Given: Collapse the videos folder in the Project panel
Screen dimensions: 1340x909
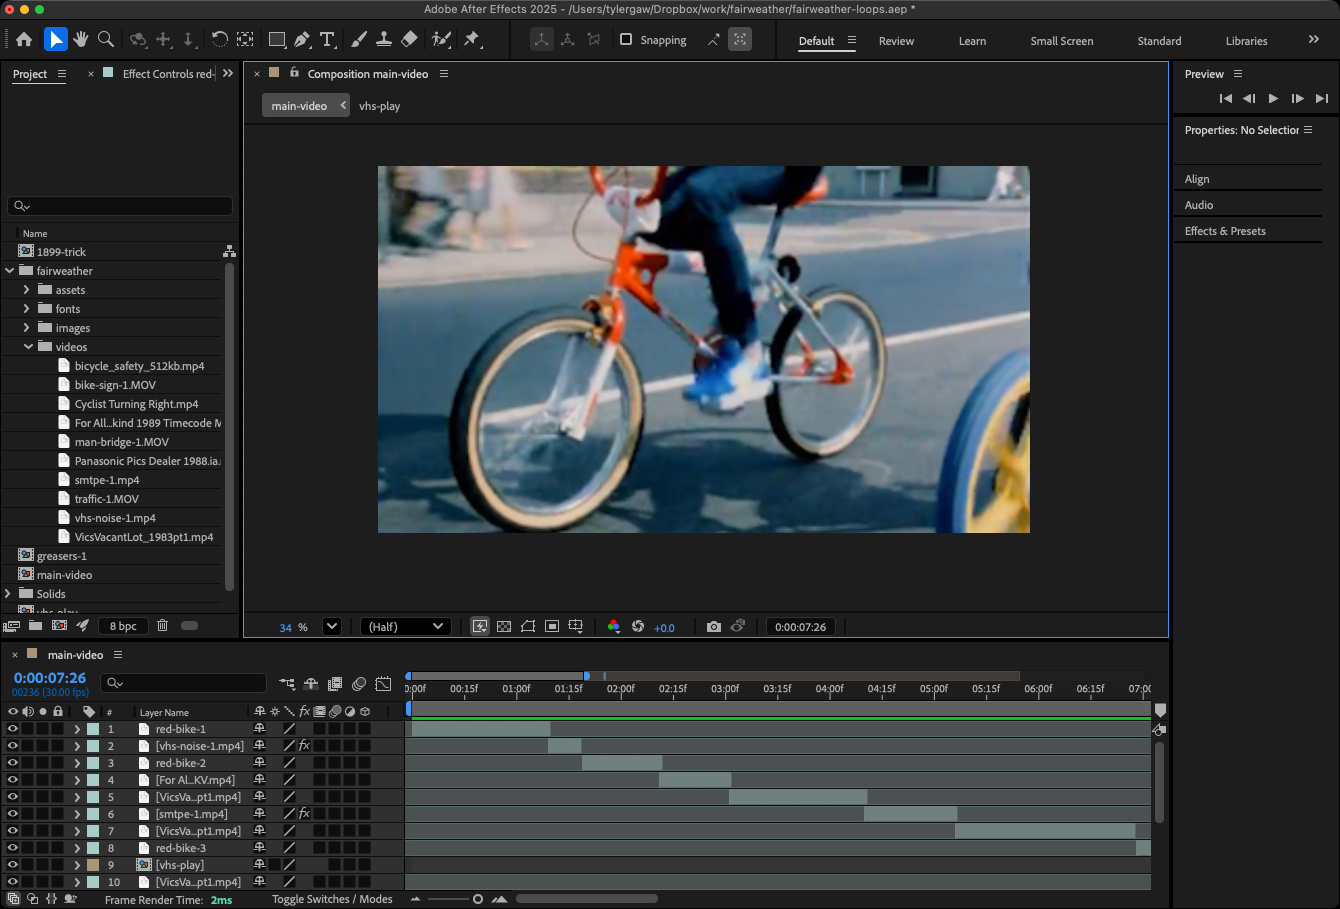Looking at the screenshot, I should point(29,346).
